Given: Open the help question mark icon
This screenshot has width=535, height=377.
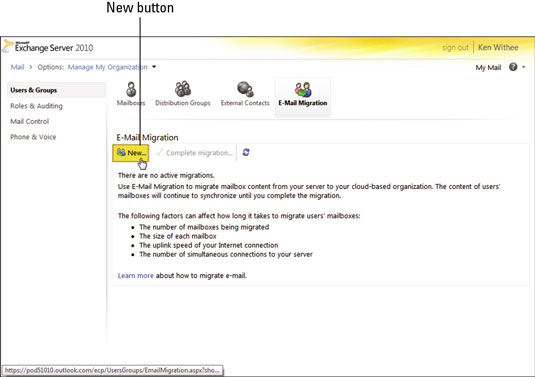Looking at the screenshot, I should click(513, 67).
